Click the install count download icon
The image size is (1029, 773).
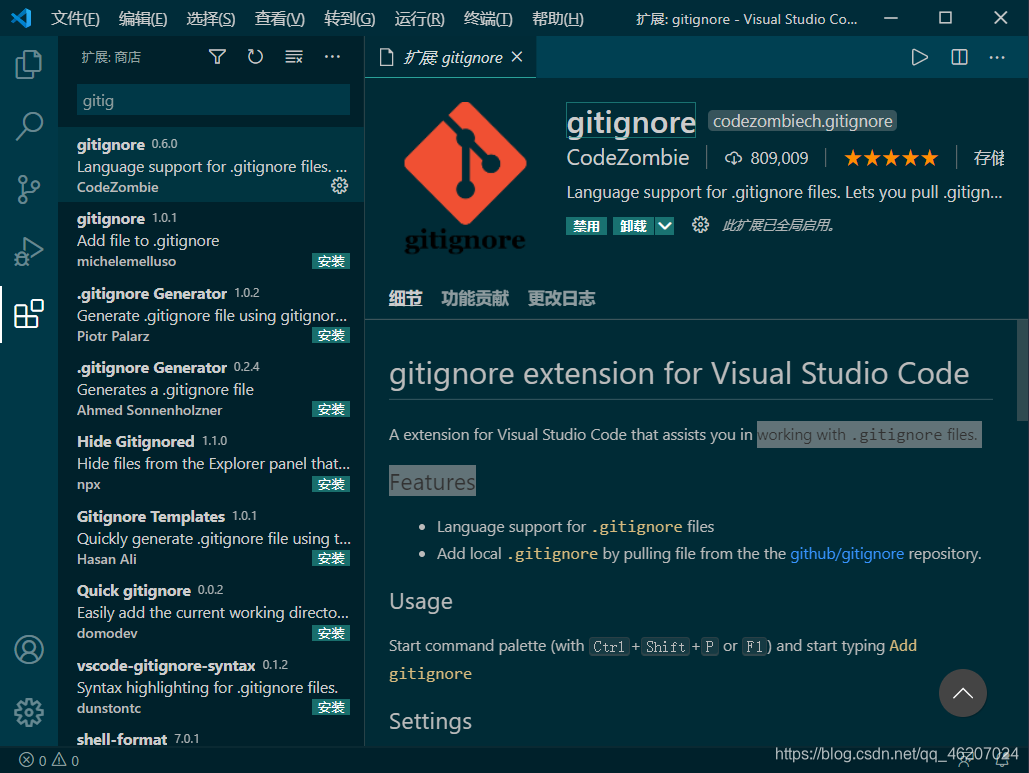point(733,158)
